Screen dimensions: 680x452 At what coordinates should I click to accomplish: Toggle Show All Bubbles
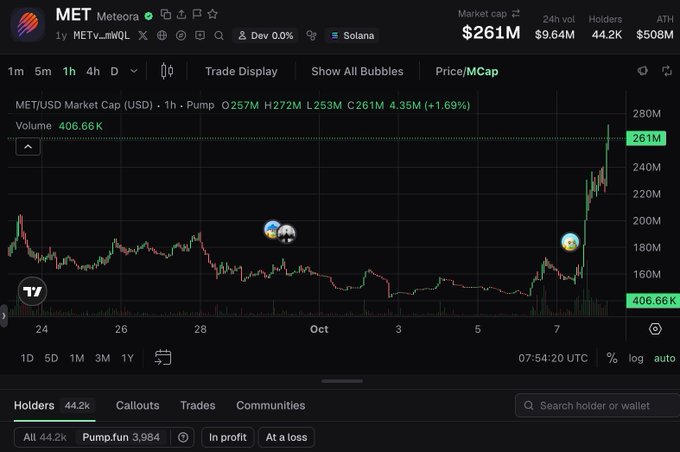pos(357,71)
